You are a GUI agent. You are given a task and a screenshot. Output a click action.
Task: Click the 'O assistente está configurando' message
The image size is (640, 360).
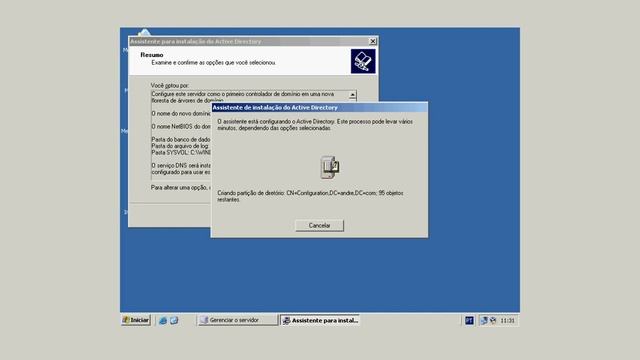[x=315, y=125]
